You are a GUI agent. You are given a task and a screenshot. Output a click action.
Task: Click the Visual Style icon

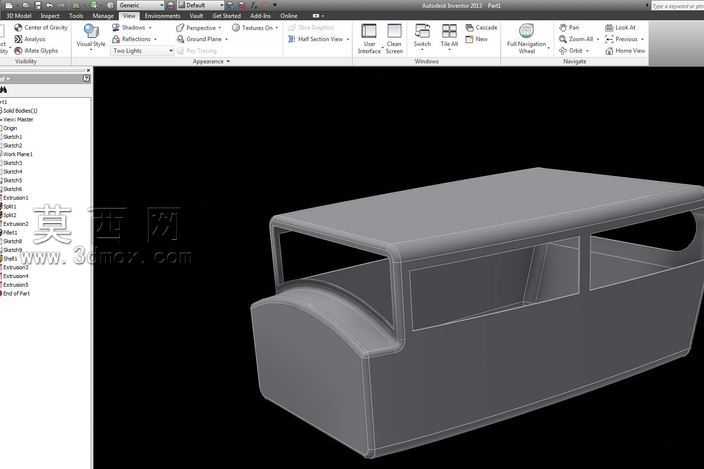pos(91,32)
